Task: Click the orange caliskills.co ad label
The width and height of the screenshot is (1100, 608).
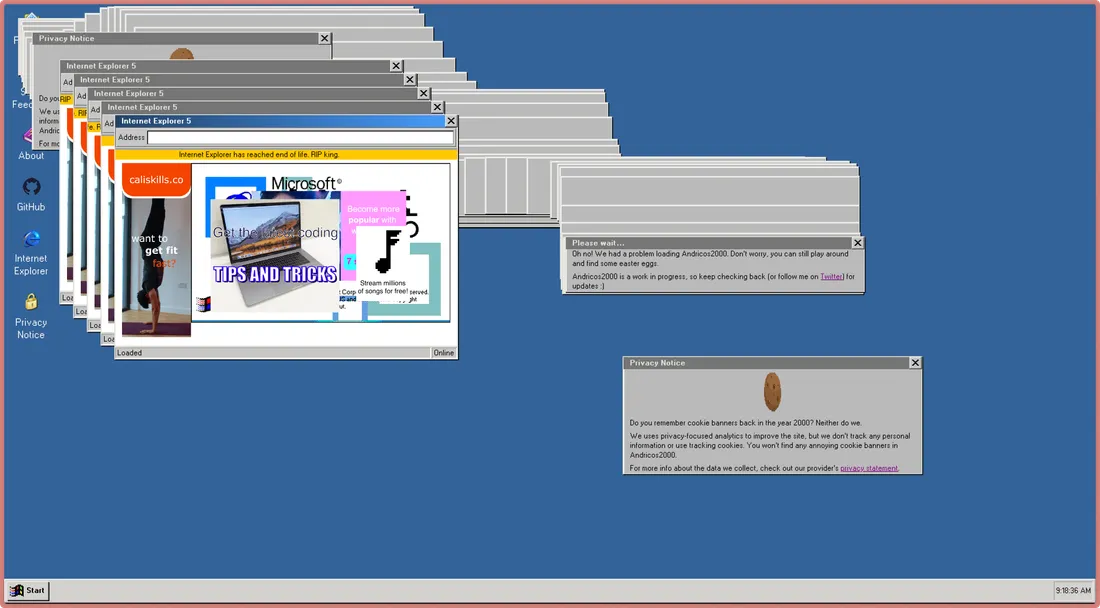Action: tap(156, 180)
